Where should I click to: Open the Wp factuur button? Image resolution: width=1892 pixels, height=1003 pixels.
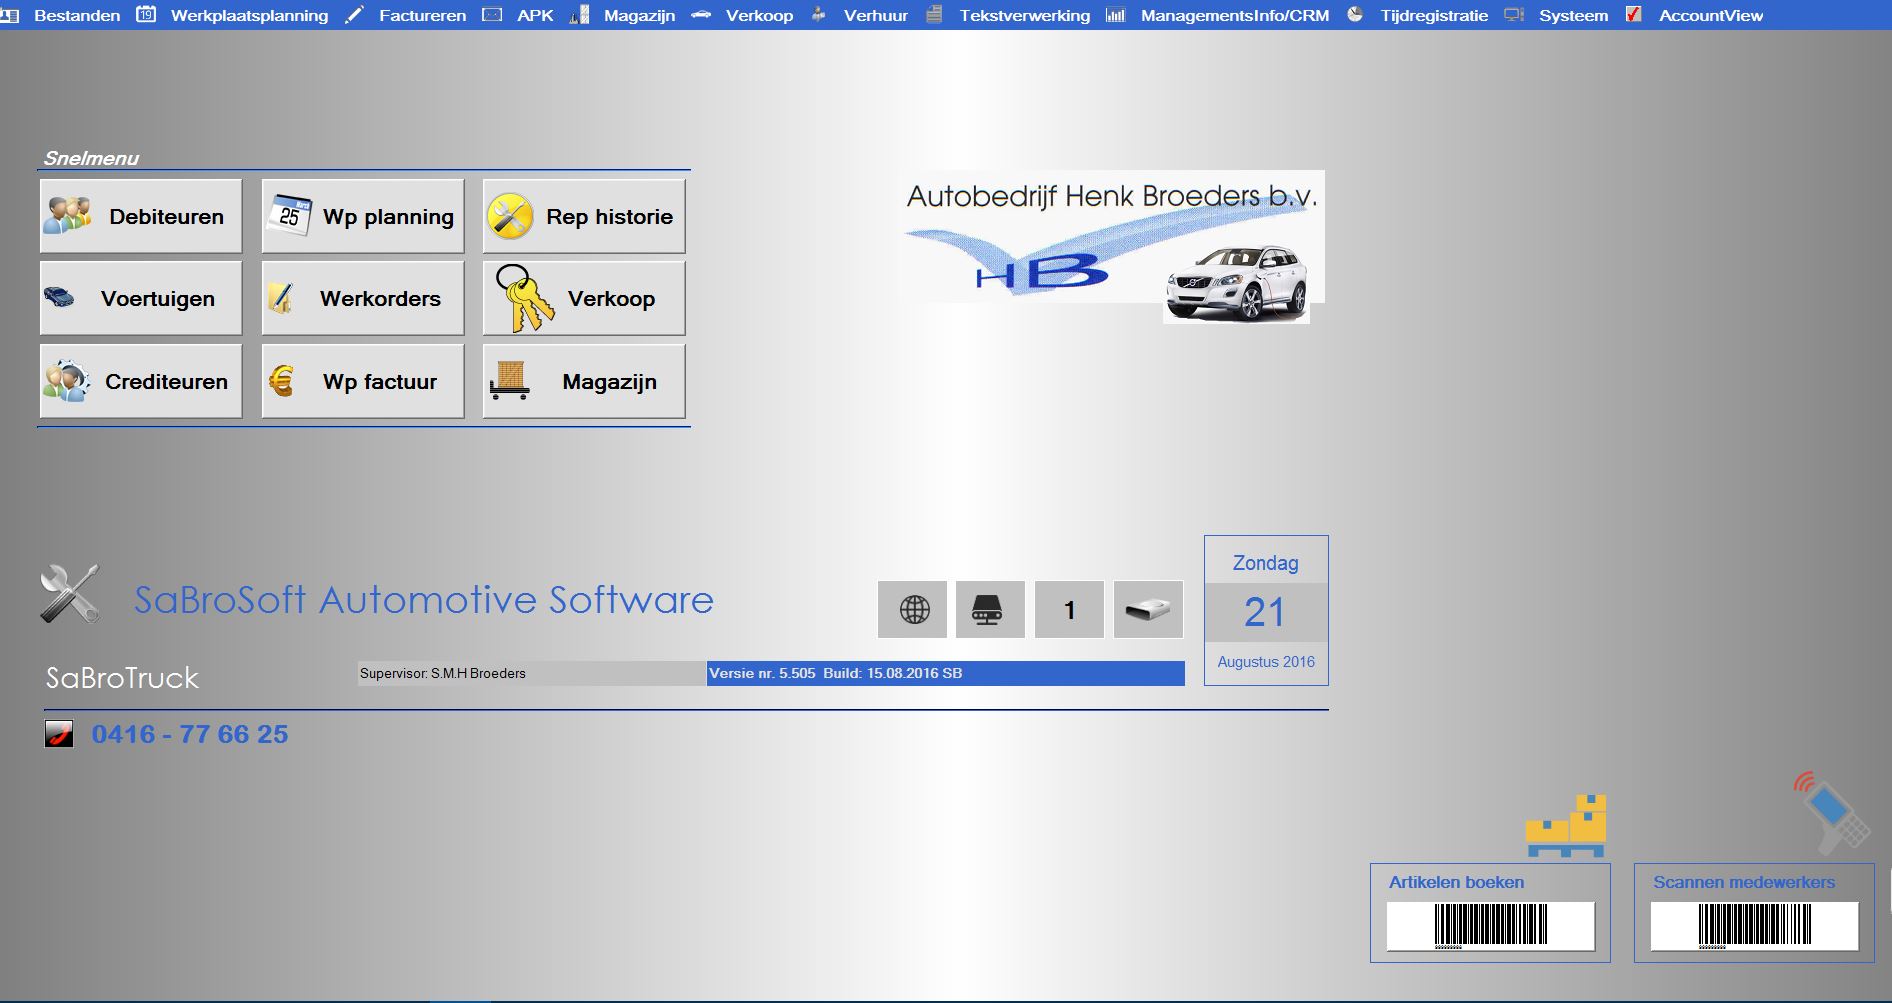[x=363, y=381]
